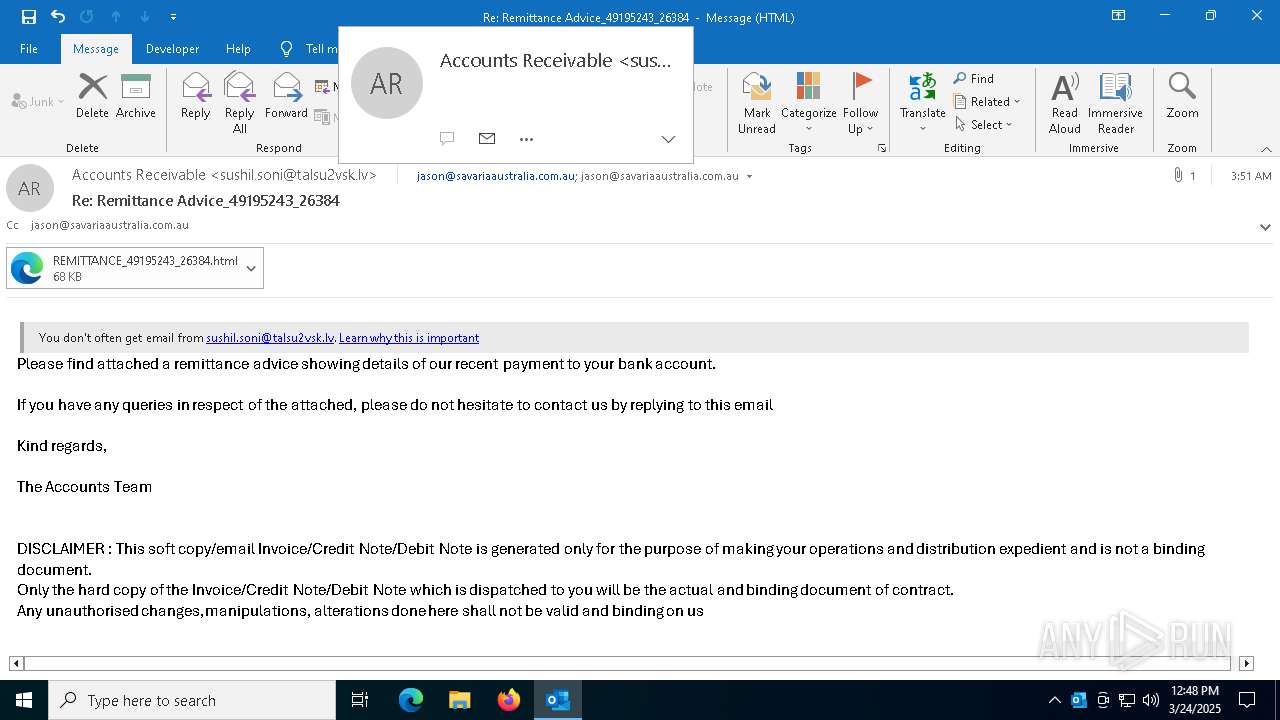This screenshot has width=1280, height=720.
Task: Choose Reply All
Action: point(240,102)
